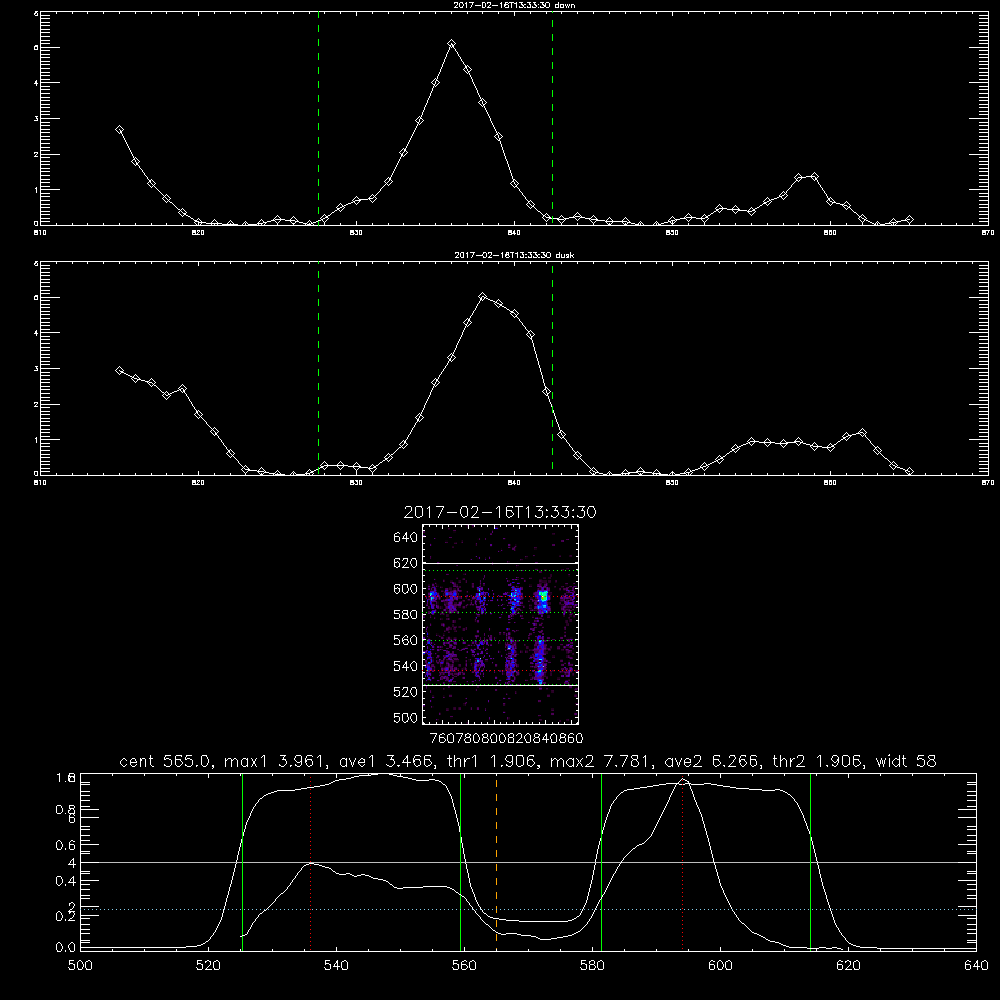Click red dotted peak line near 536
The width and height of the screenshot is (1000, 1000).
(311, 861)
